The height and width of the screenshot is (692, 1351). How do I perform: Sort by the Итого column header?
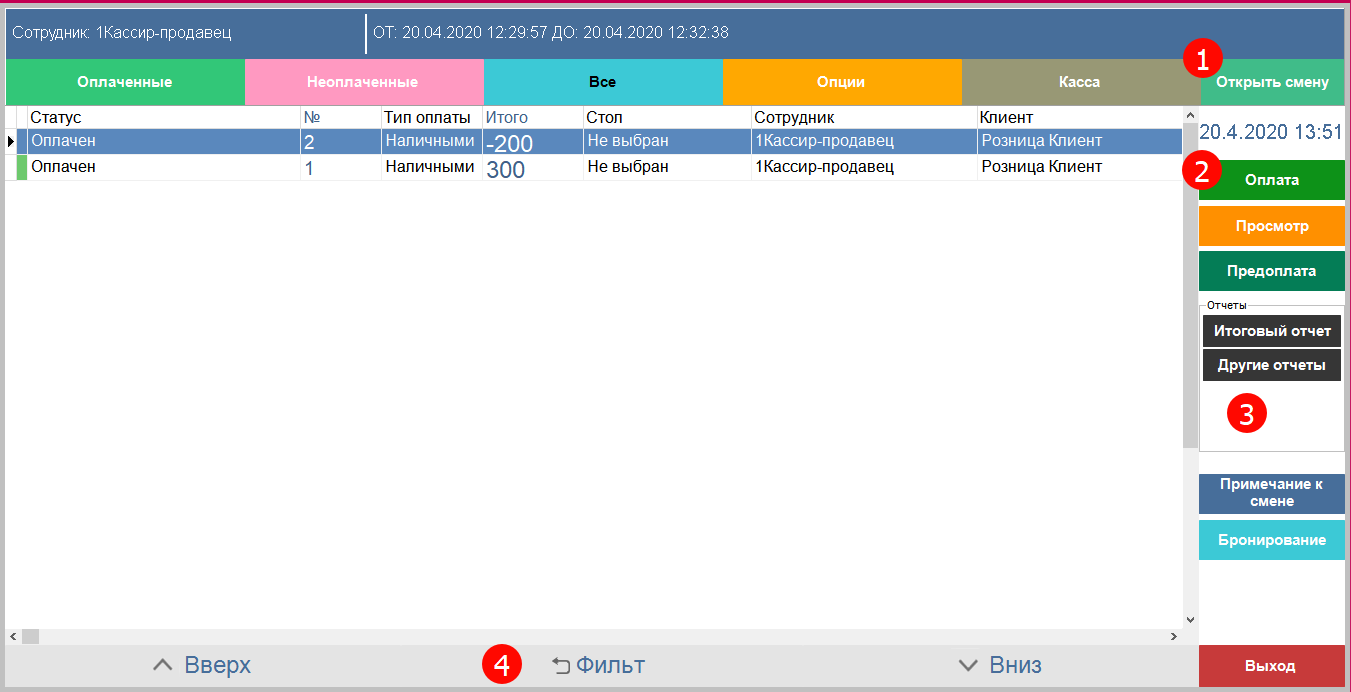507,118
